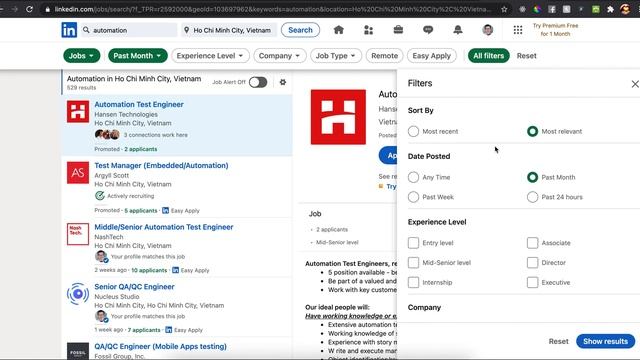The width and height of the screenshot is (640, 360).
Task: Open the Messaging icon
Action: (428, 30)
